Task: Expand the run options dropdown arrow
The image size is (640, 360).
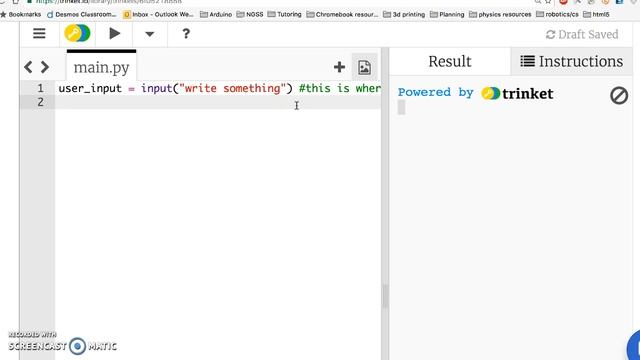Action: coord(149,34)
